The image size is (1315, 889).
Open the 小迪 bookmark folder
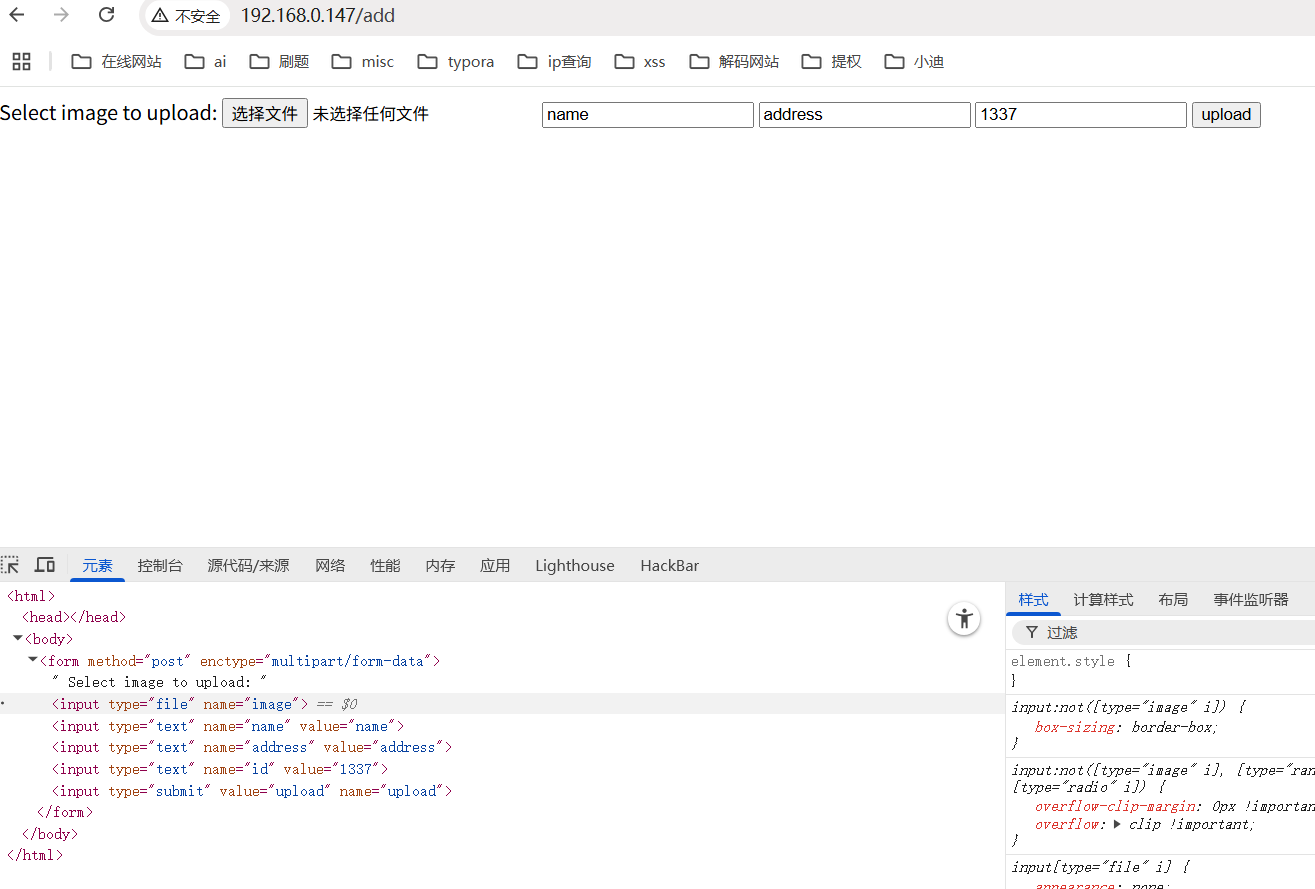coord(914,62)
